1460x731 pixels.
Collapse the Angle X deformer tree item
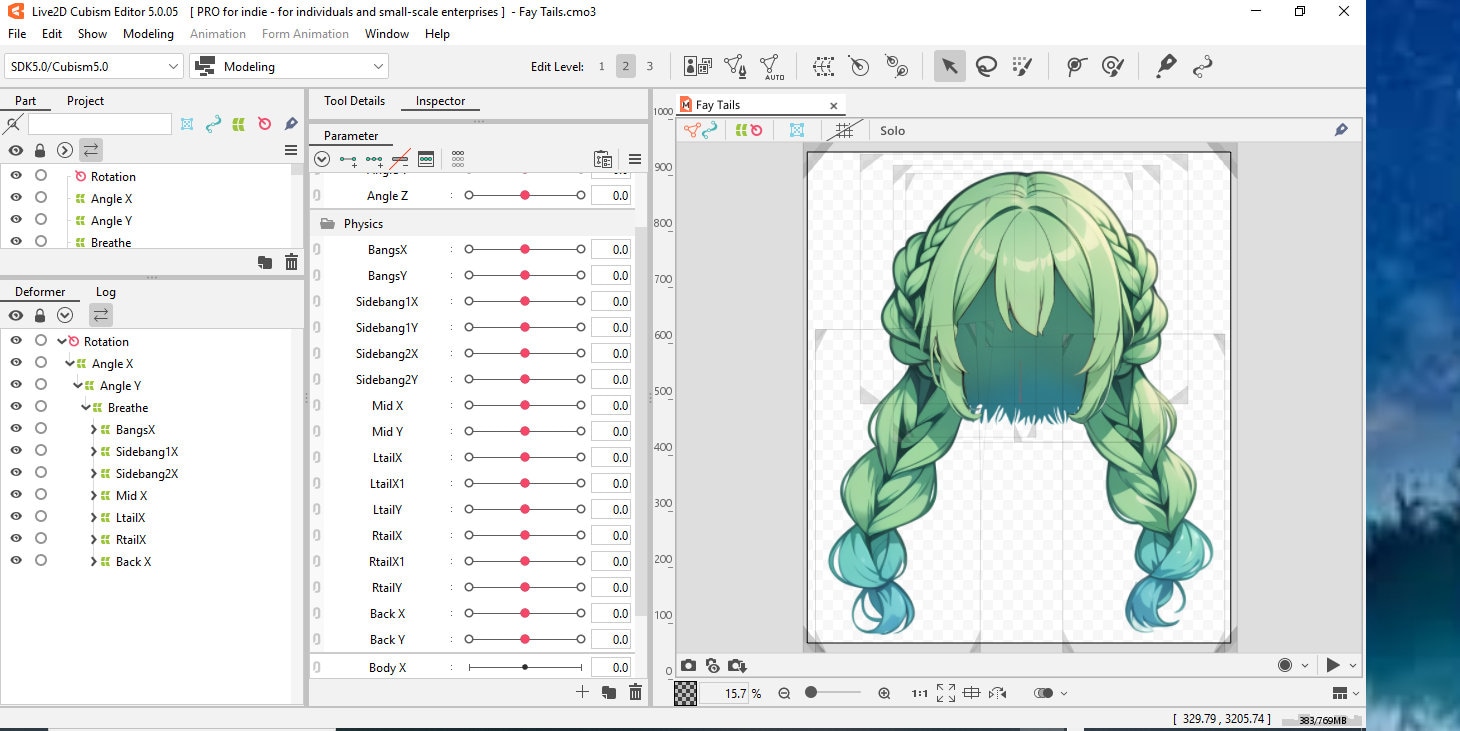pos(70,363)
